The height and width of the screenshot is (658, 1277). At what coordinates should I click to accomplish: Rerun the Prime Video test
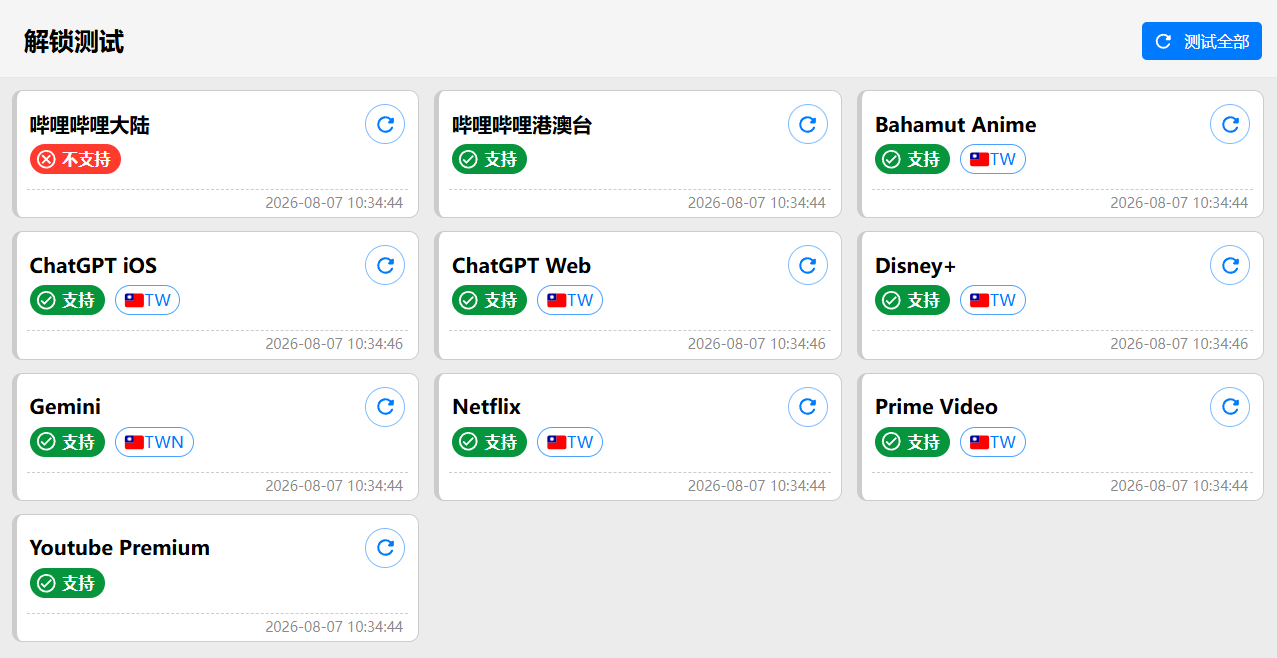click(1230, 407)
